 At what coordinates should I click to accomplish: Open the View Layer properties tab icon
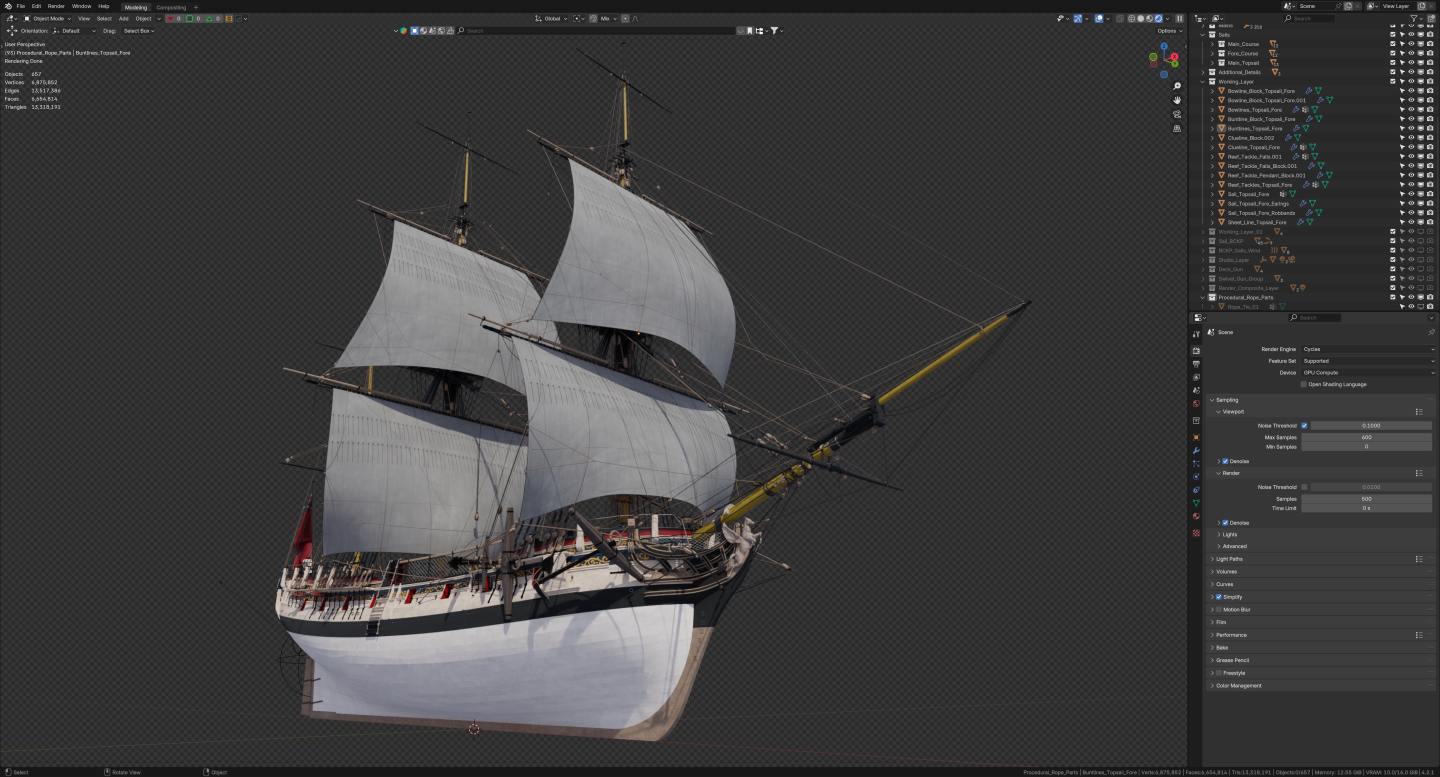1196,377
